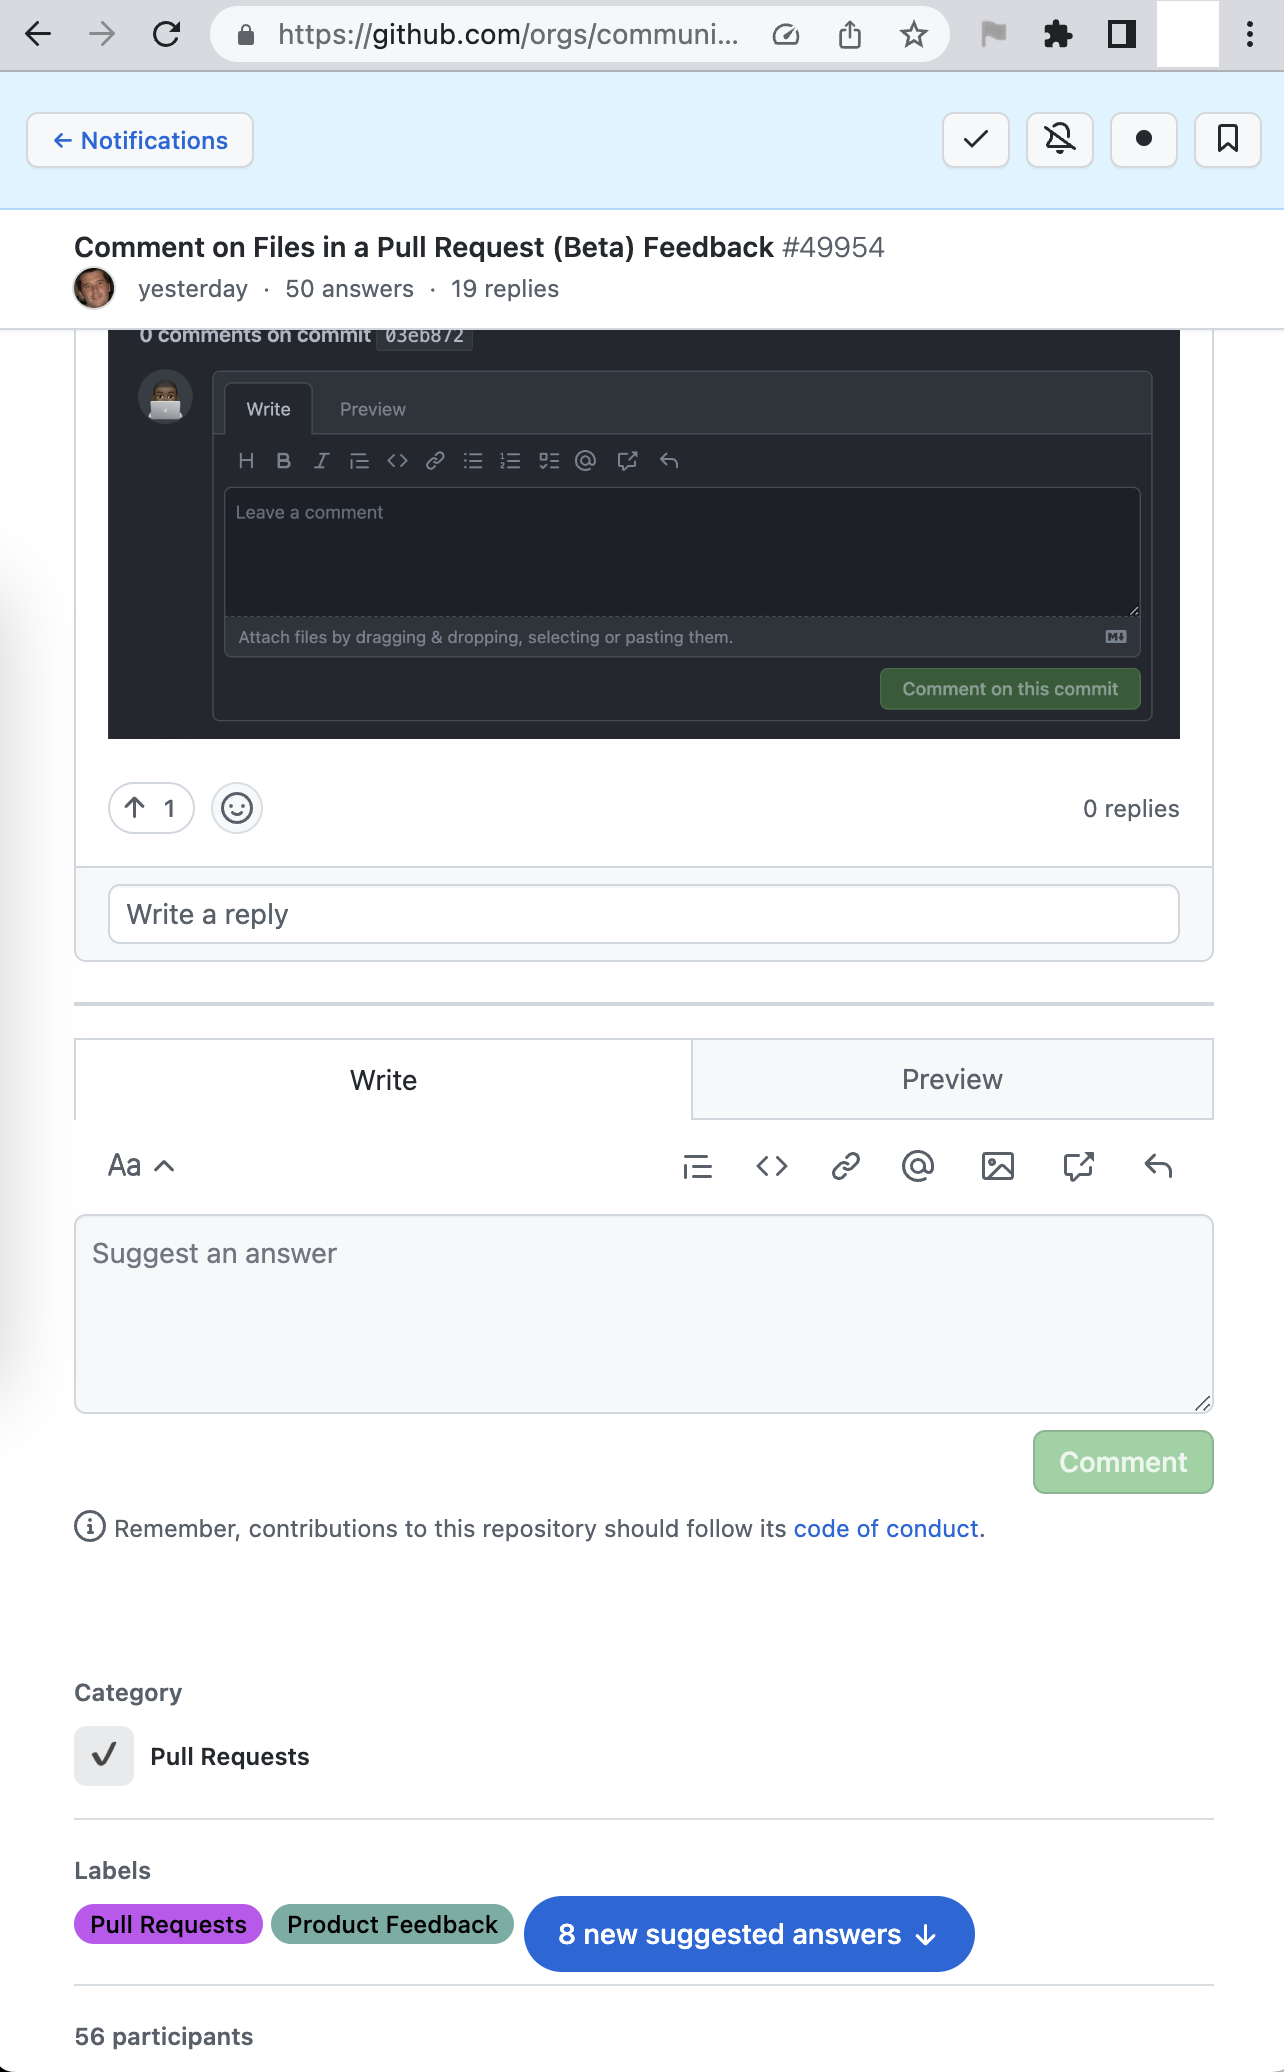Open the browser menu with three dots
This screenshot has width=1284, height=2072.
[x=1248, y=35]
